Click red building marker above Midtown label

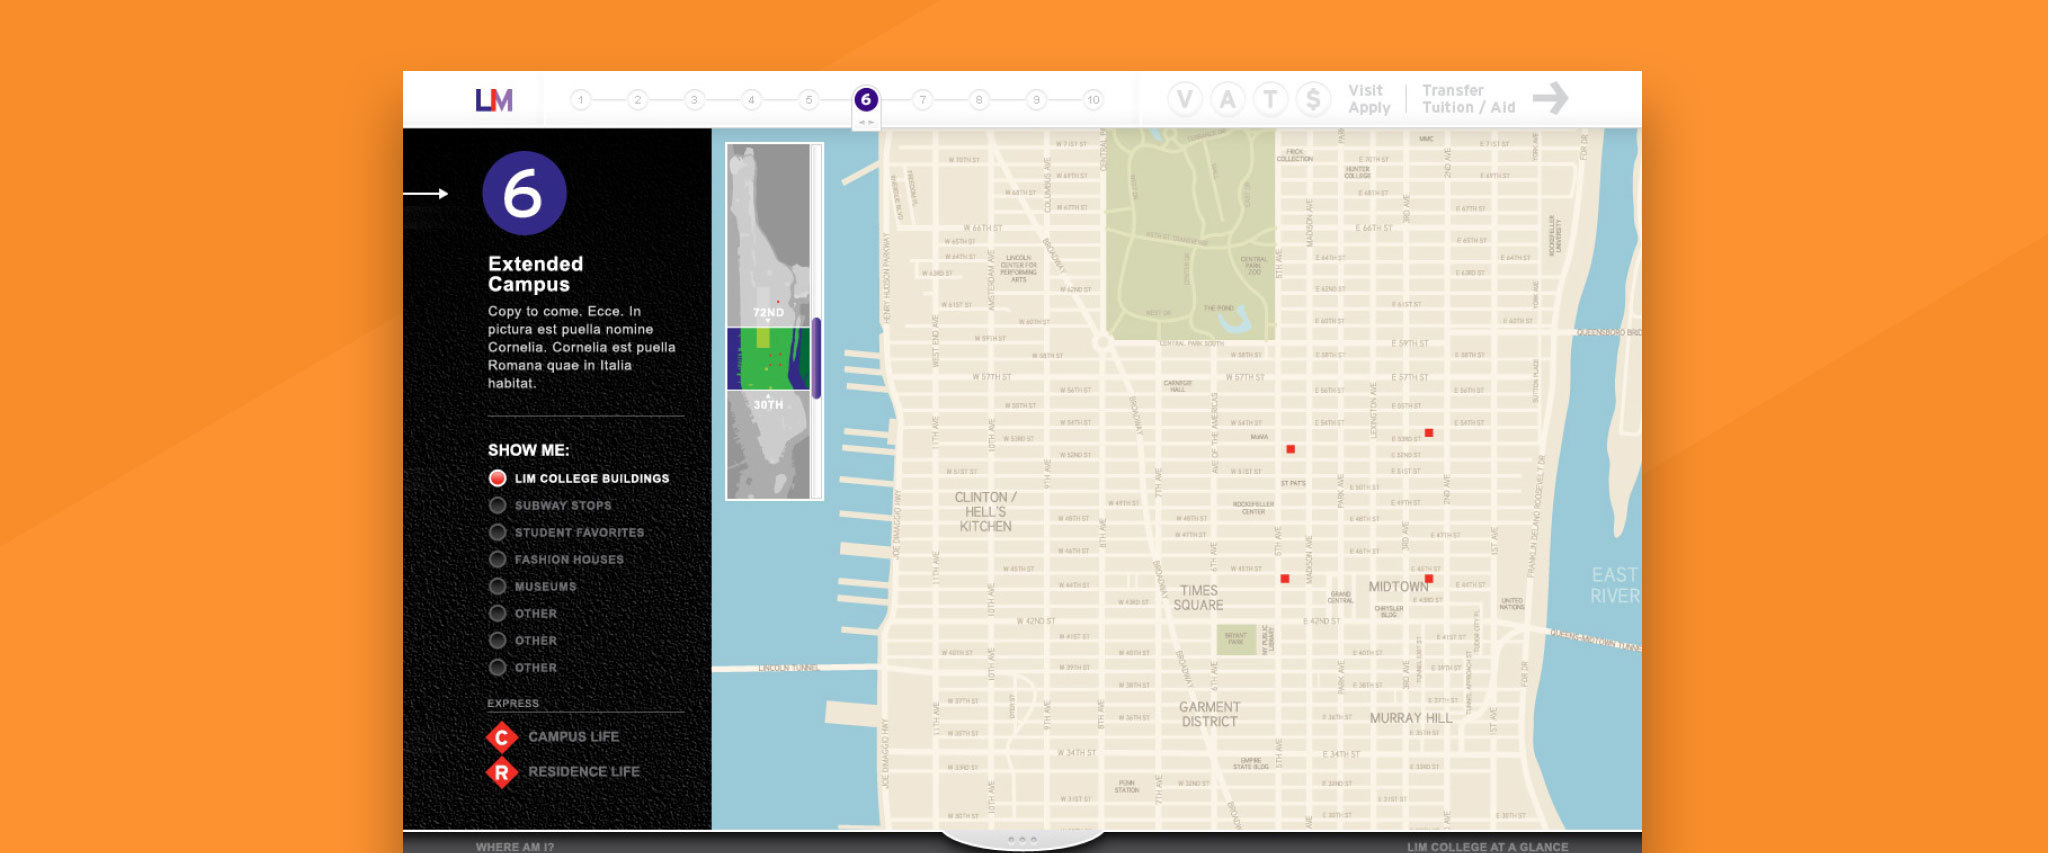click(1429, 579)
